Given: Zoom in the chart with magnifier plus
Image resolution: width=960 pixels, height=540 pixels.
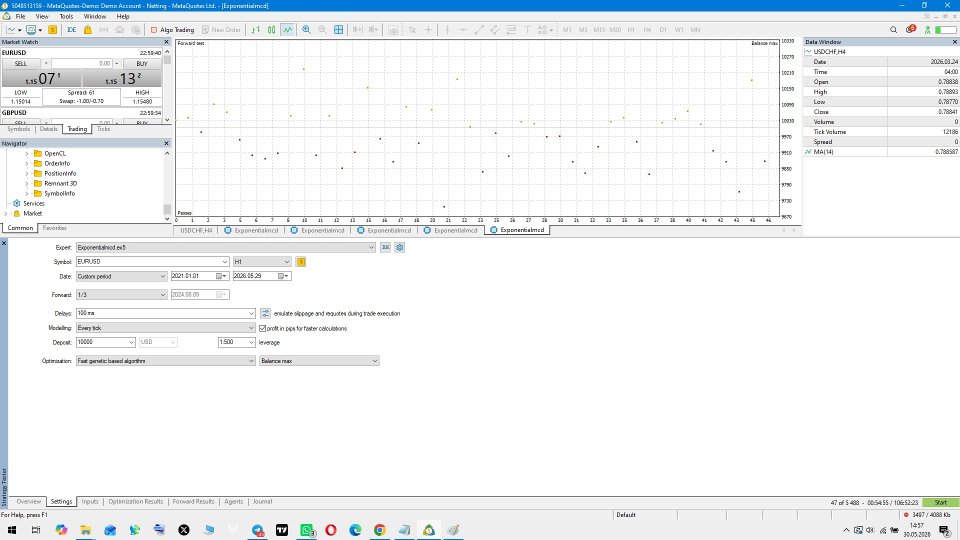Looking at the screenshot, I should coord(306,29).
